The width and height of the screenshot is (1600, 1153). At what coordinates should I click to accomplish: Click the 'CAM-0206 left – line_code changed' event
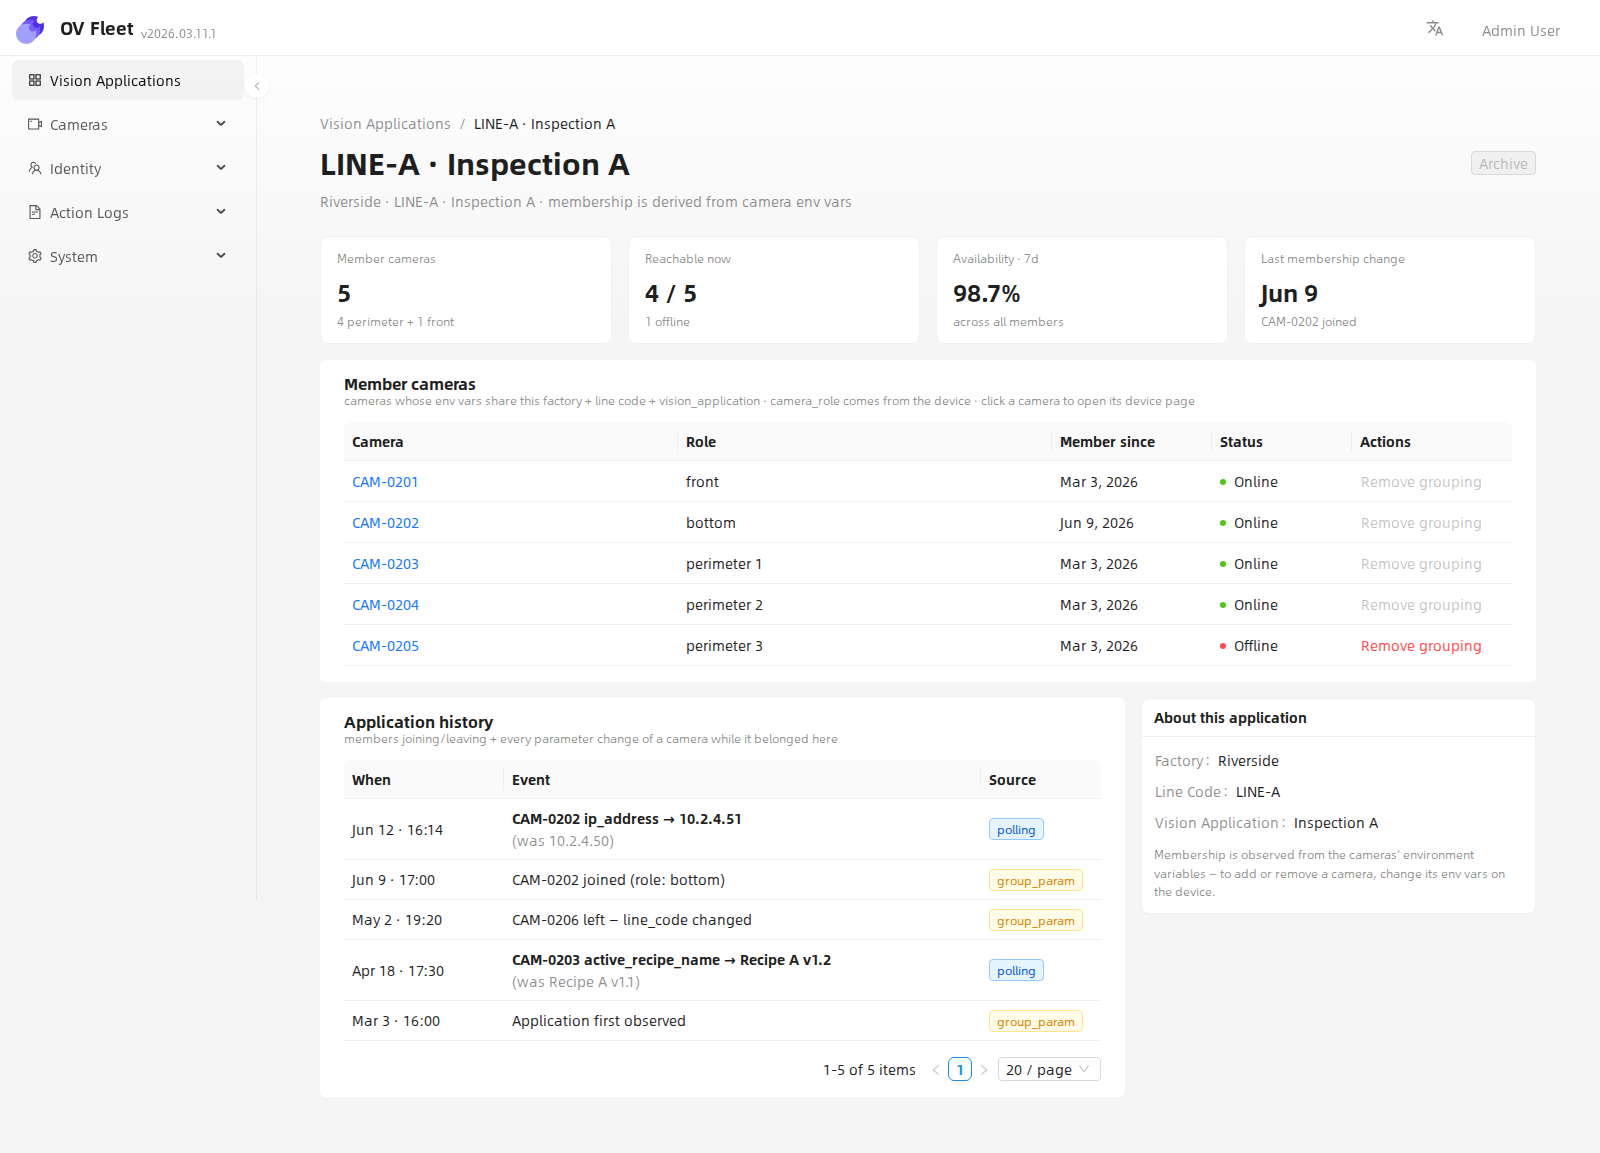(632, 920)
